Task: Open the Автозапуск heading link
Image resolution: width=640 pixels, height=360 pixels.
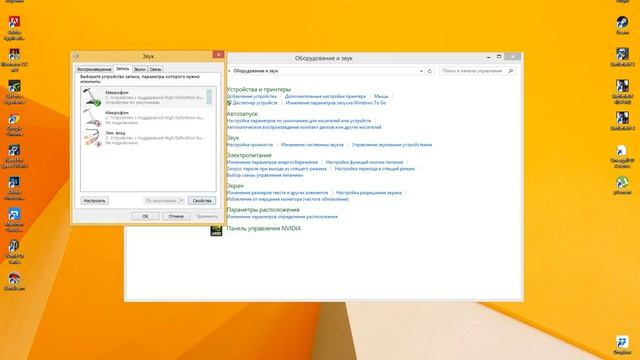Action: click(x=242, y=114)
